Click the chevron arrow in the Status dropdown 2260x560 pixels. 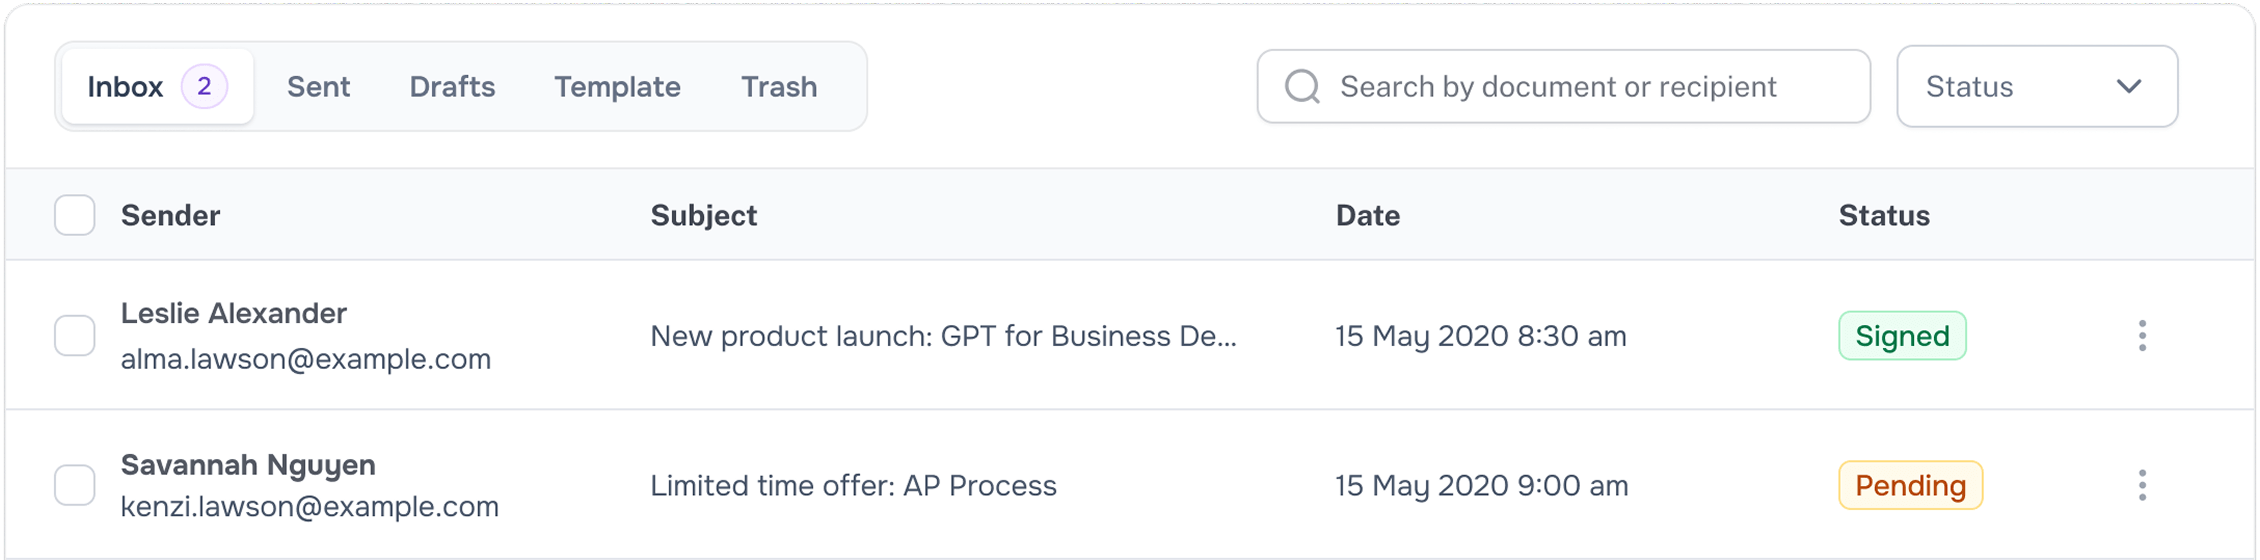click(2129, 87)
